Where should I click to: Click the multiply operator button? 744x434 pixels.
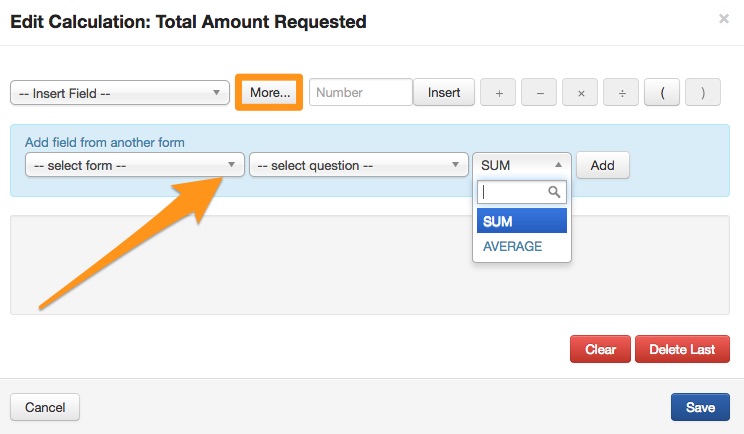(x=580, y=93)
